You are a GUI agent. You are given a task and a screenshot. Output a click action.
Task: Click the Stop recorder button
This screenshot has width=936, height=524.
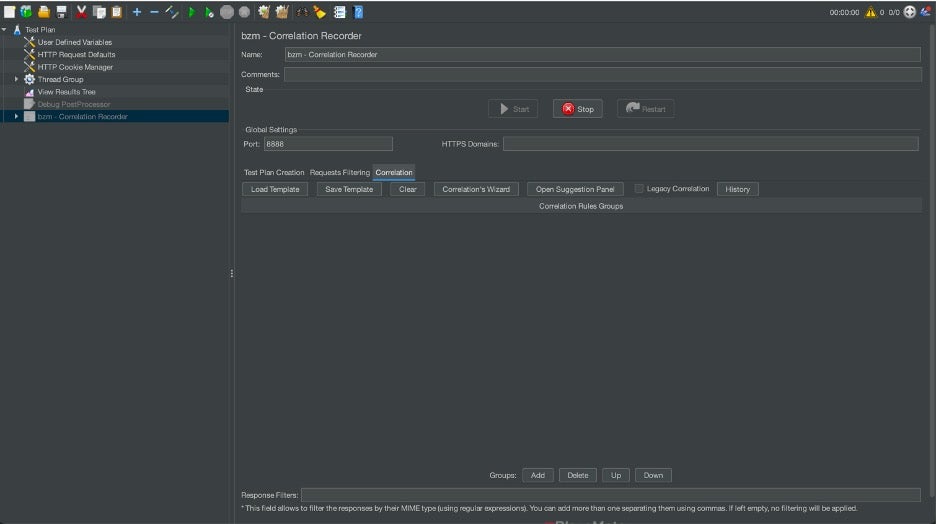(x=577, y=109)
